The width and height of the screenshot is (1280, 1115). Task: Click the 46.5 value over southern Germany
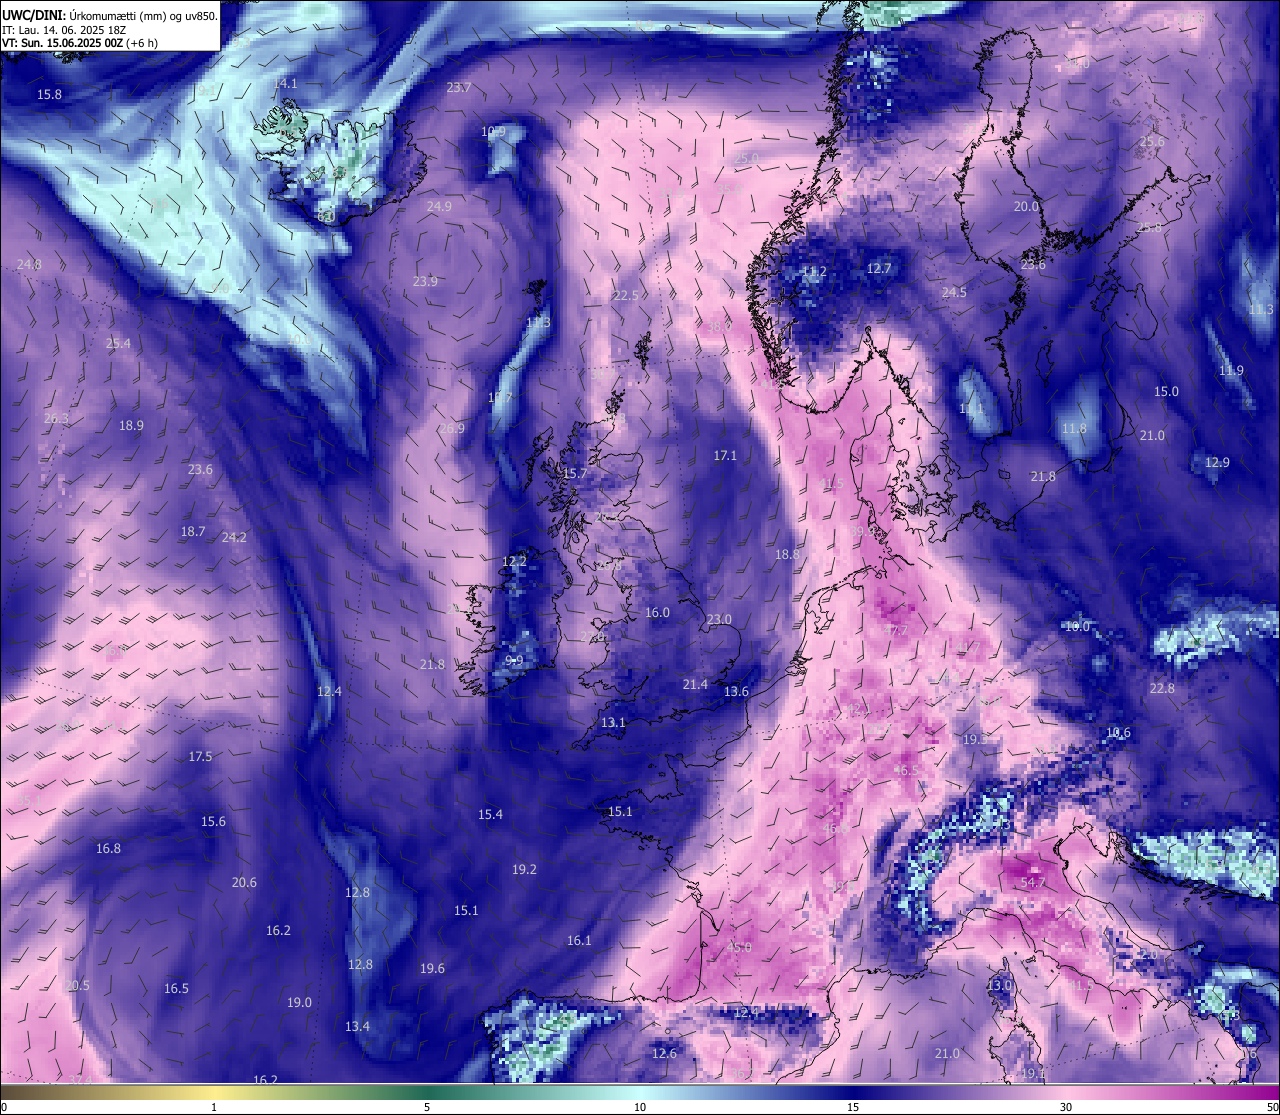pyautogui.click(x=905, y=771)
